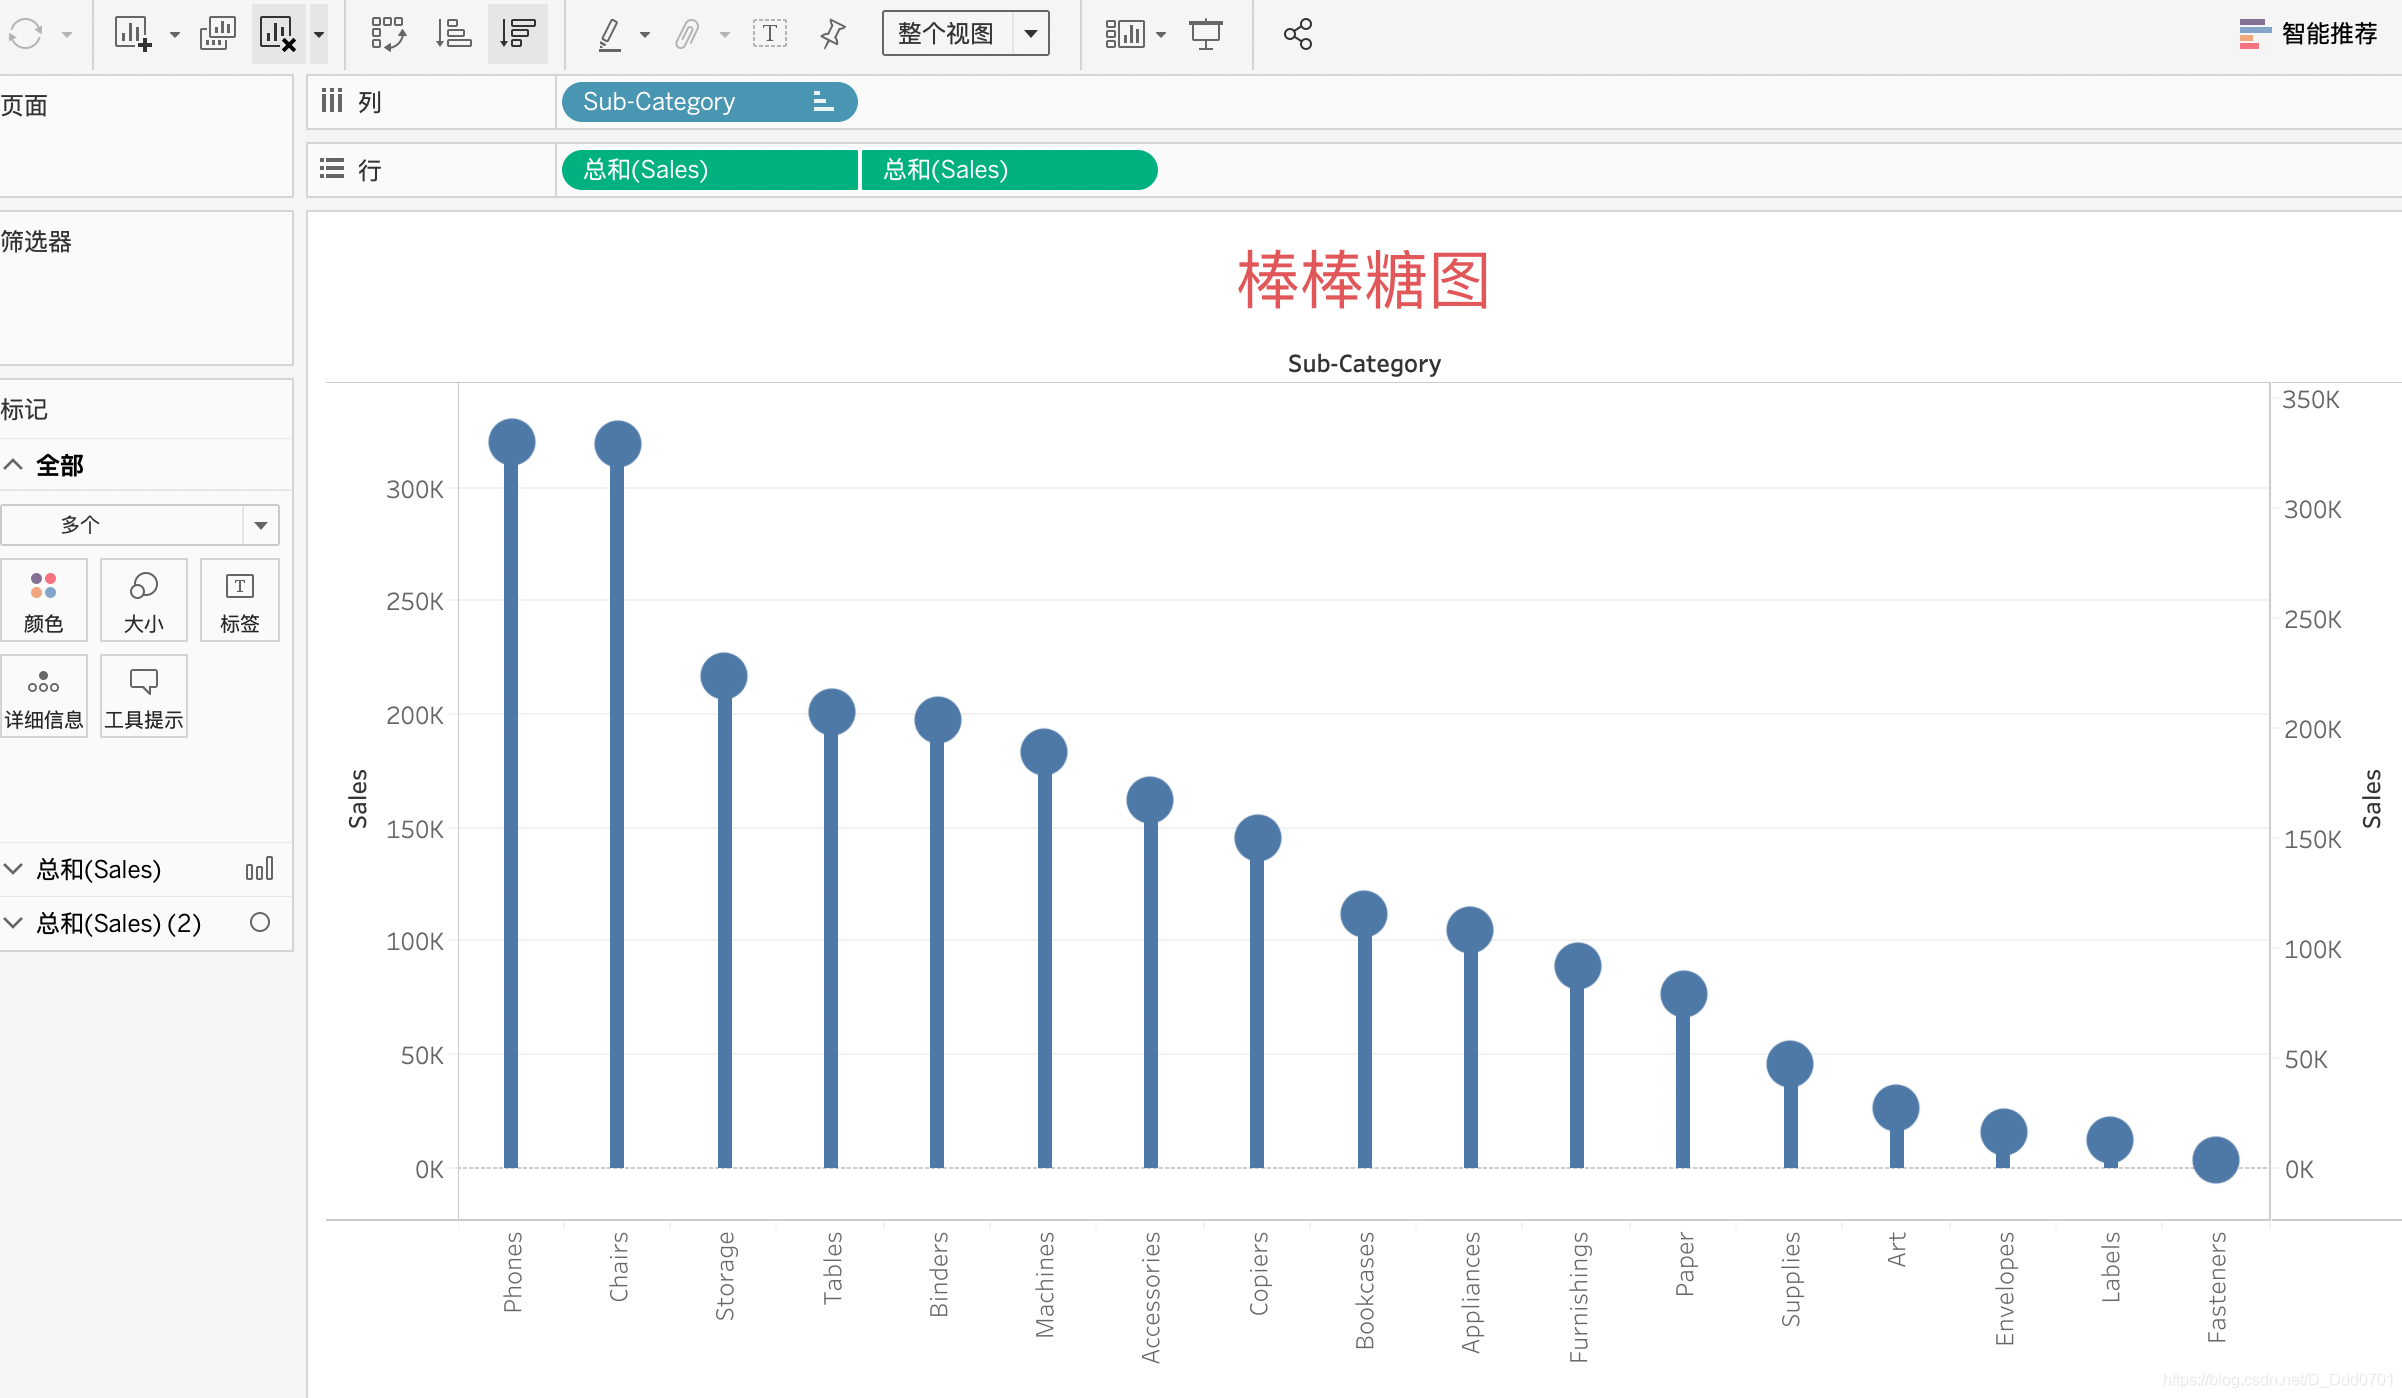
Task: Click circle mark icon for 总和(Sales) (2)
Action: pyautogui.click(x=260, y=923)
